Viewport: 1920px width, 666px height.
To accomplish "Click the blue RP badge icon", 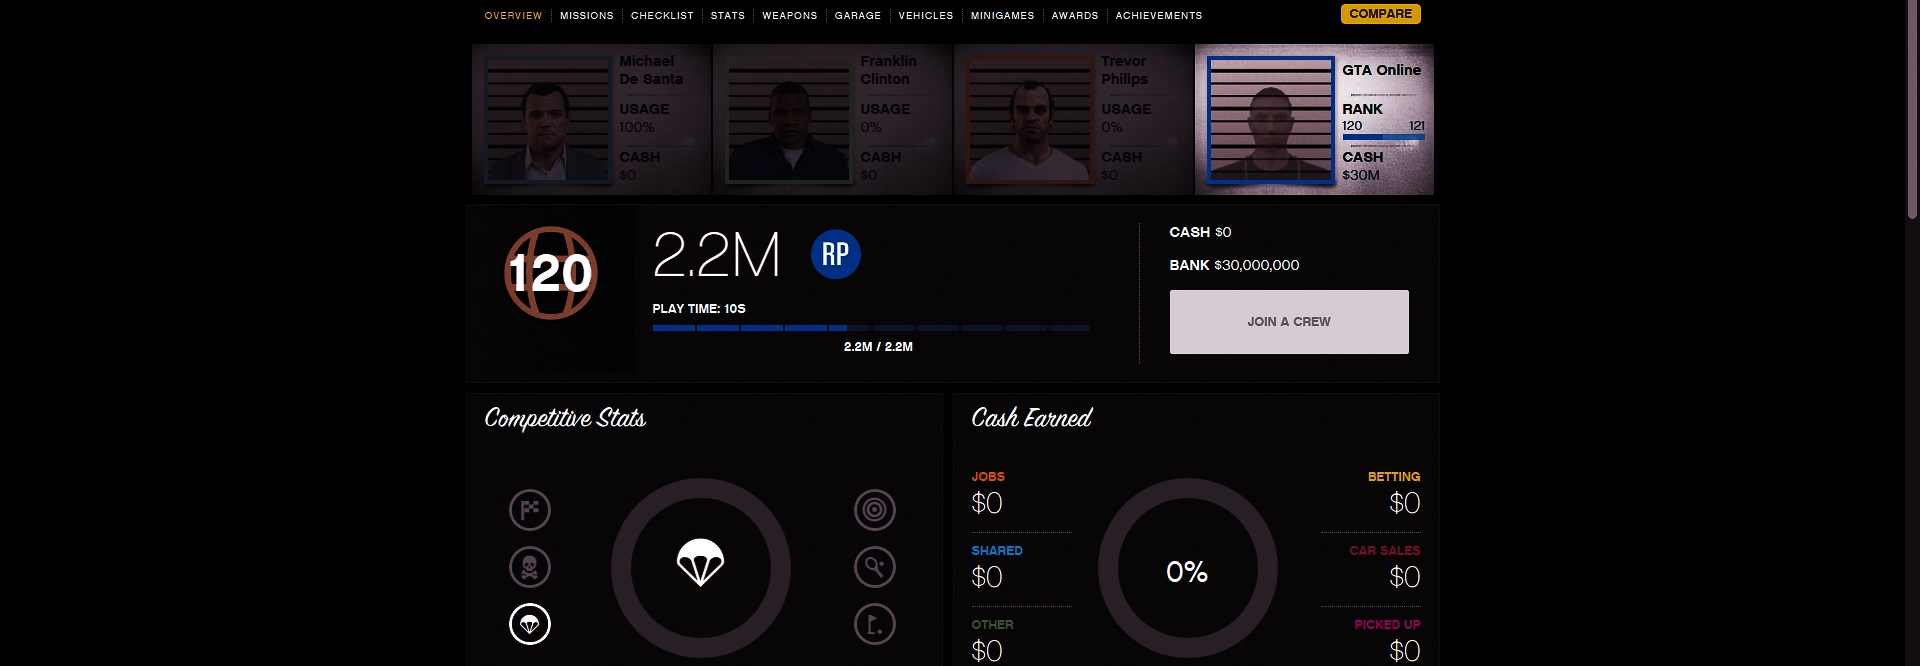I will pyautogui.click(x=836, y=254).
